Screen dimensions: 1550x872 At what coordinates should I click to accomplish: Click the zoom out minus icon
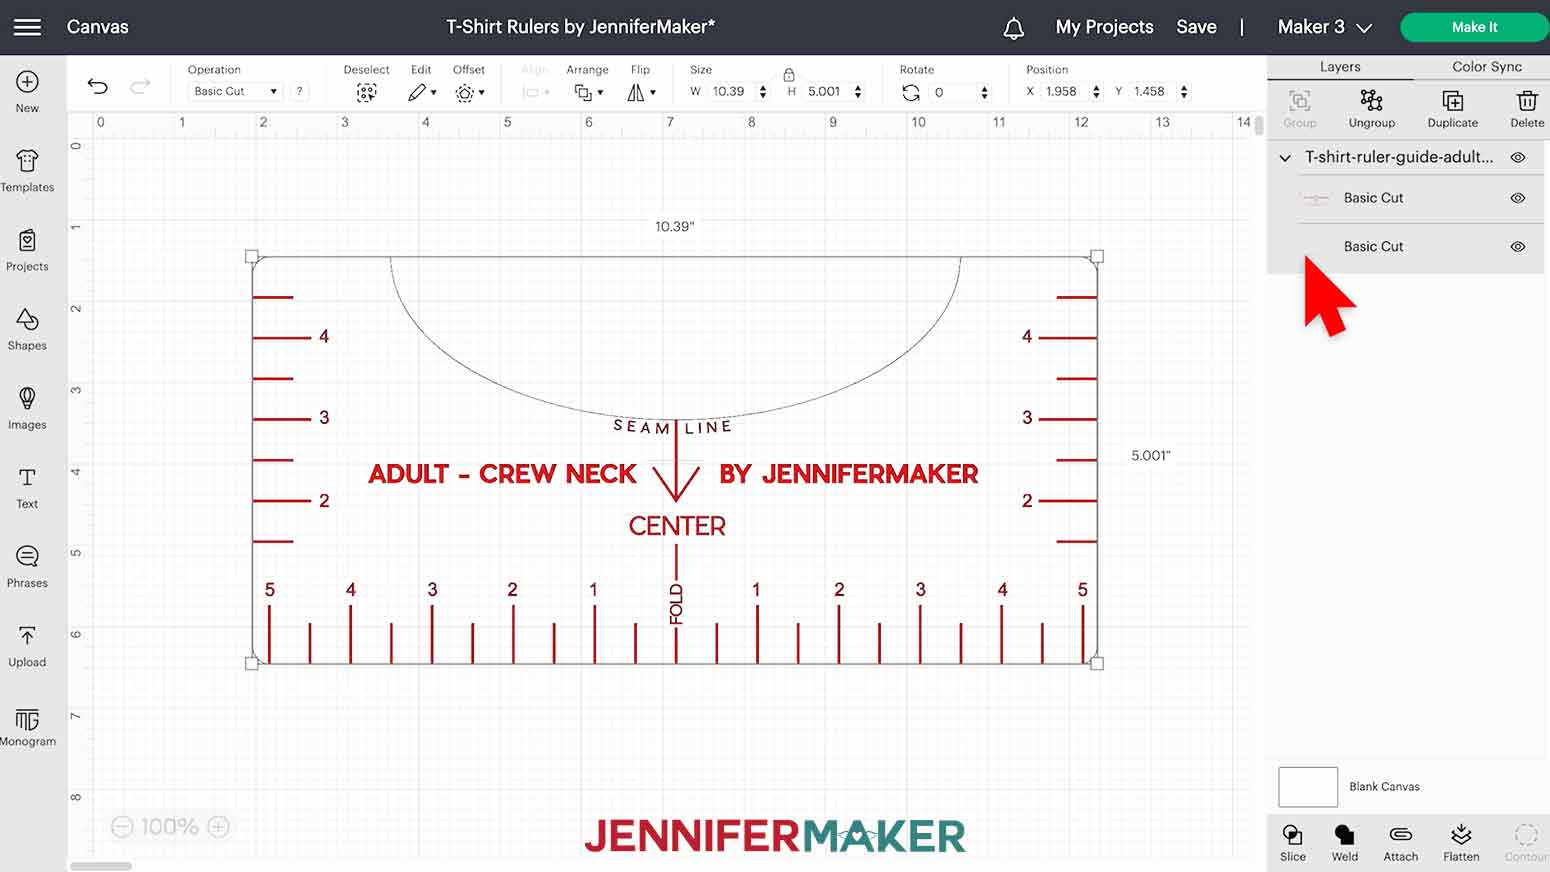(122, 827)
